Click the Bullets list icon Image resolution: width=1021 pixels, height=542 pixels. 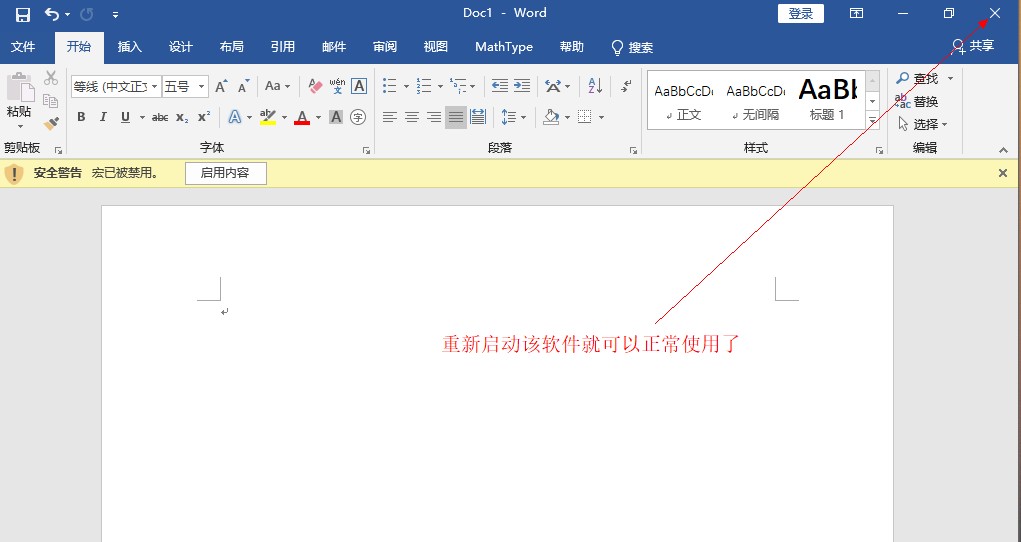(389, 86)
